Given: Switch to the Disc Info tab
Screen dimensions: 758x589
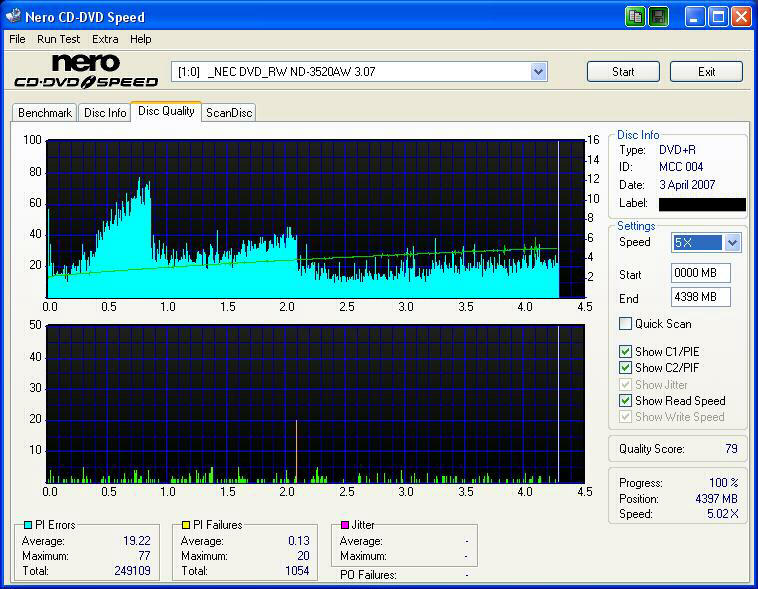Looking at the screenshot, I should [105, 113].
